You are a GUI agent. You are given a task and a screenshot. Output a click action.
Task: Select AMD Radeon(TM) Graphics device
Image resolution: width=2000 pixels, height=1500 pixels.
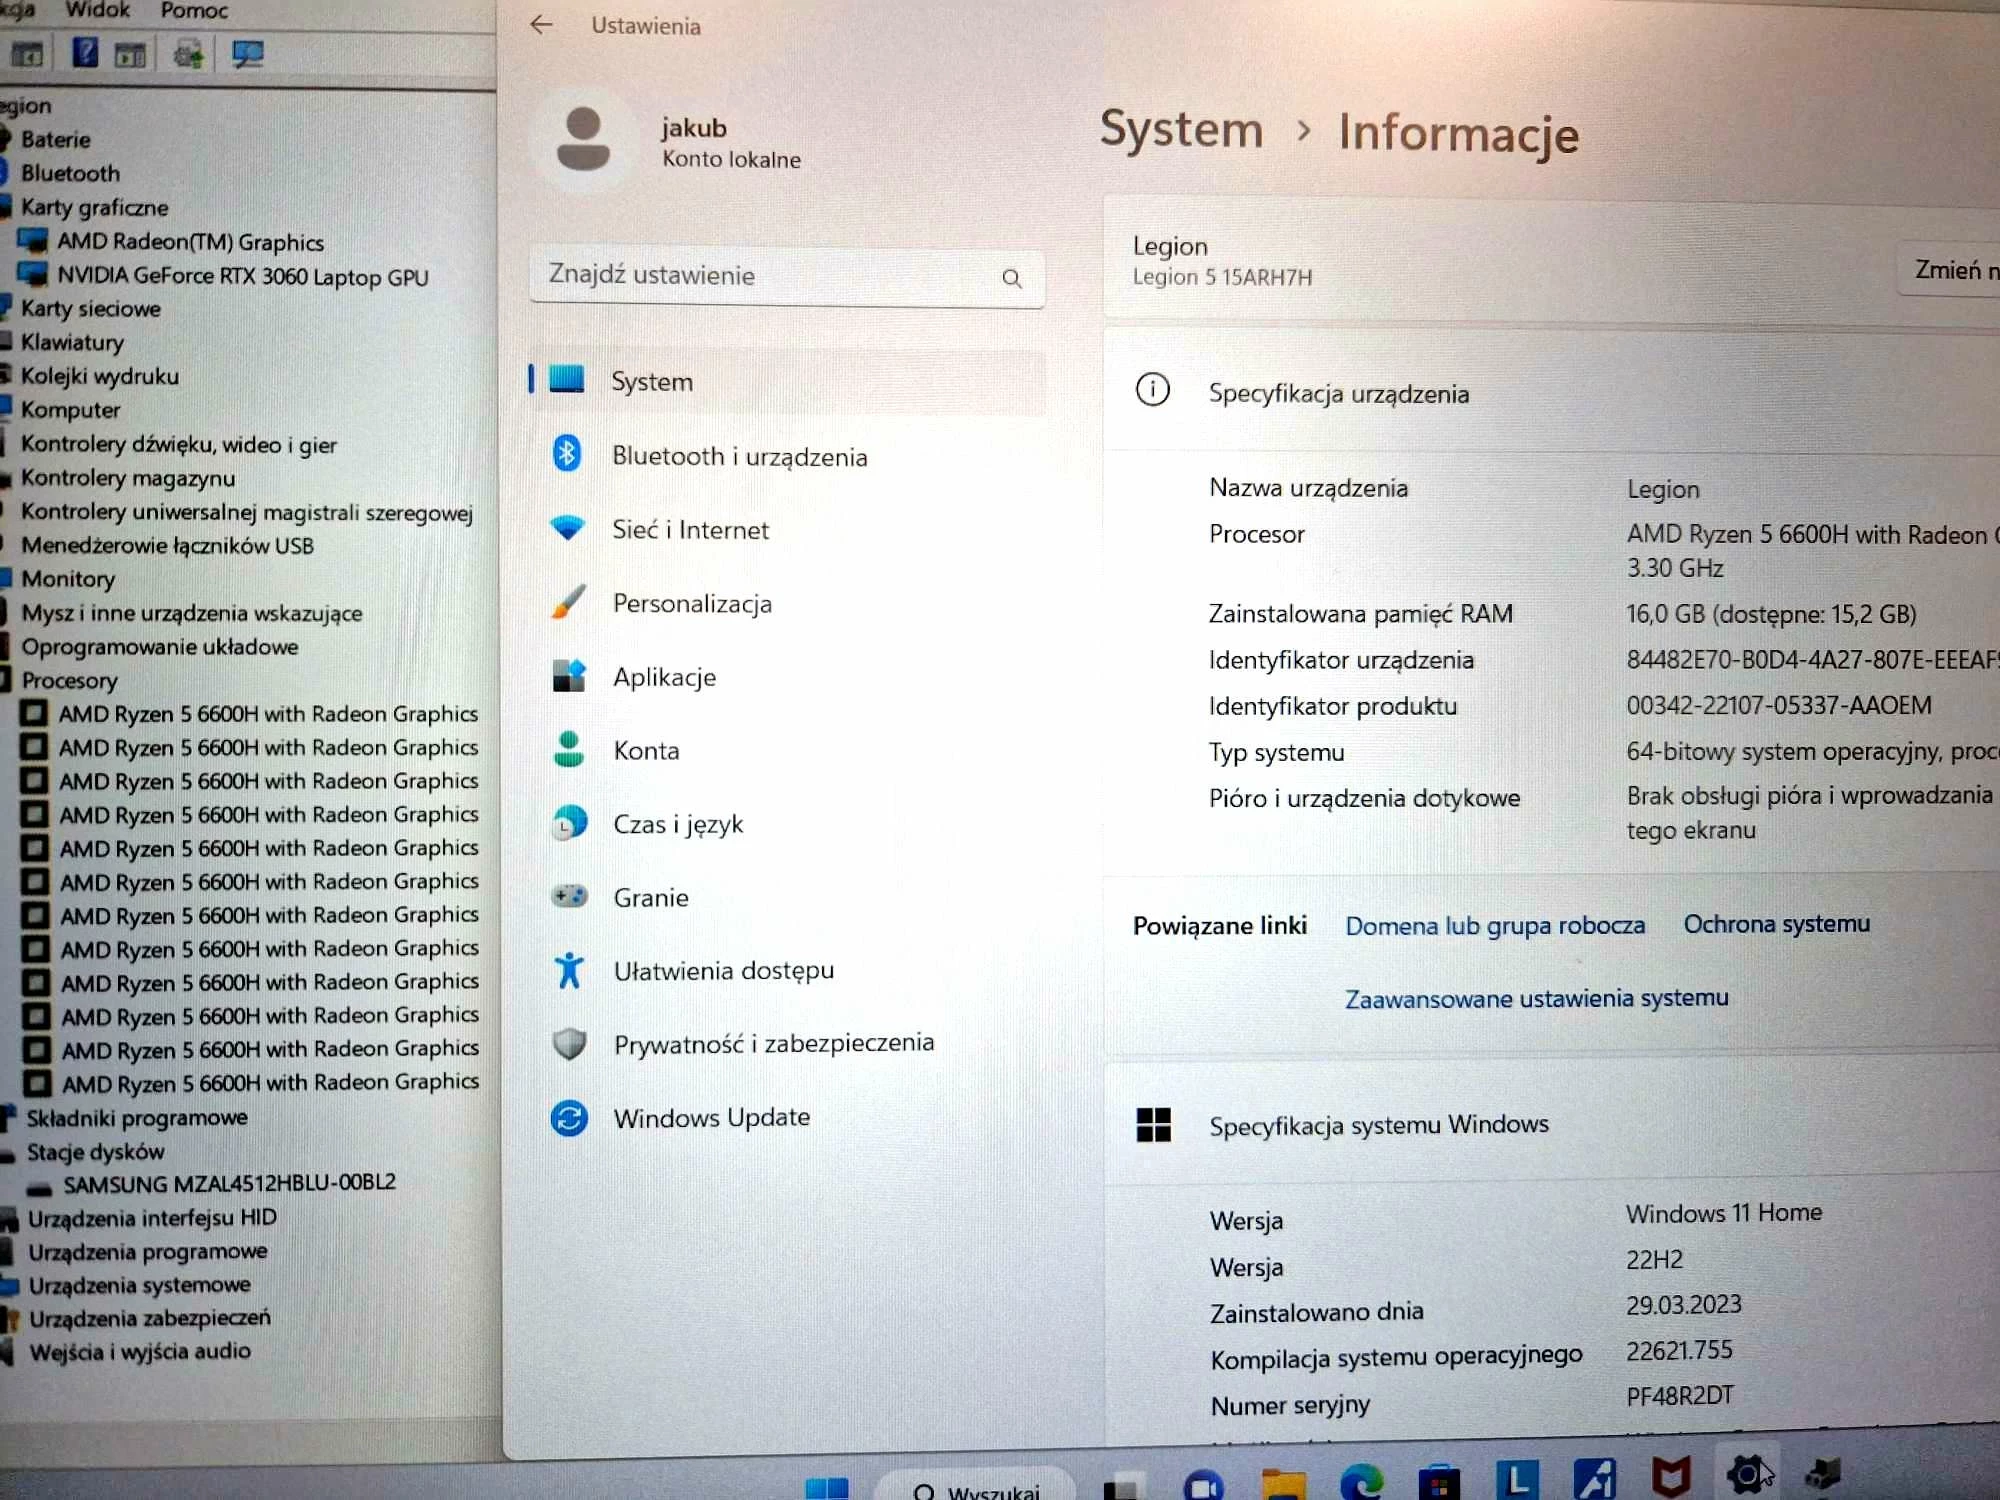coord(190,242)
